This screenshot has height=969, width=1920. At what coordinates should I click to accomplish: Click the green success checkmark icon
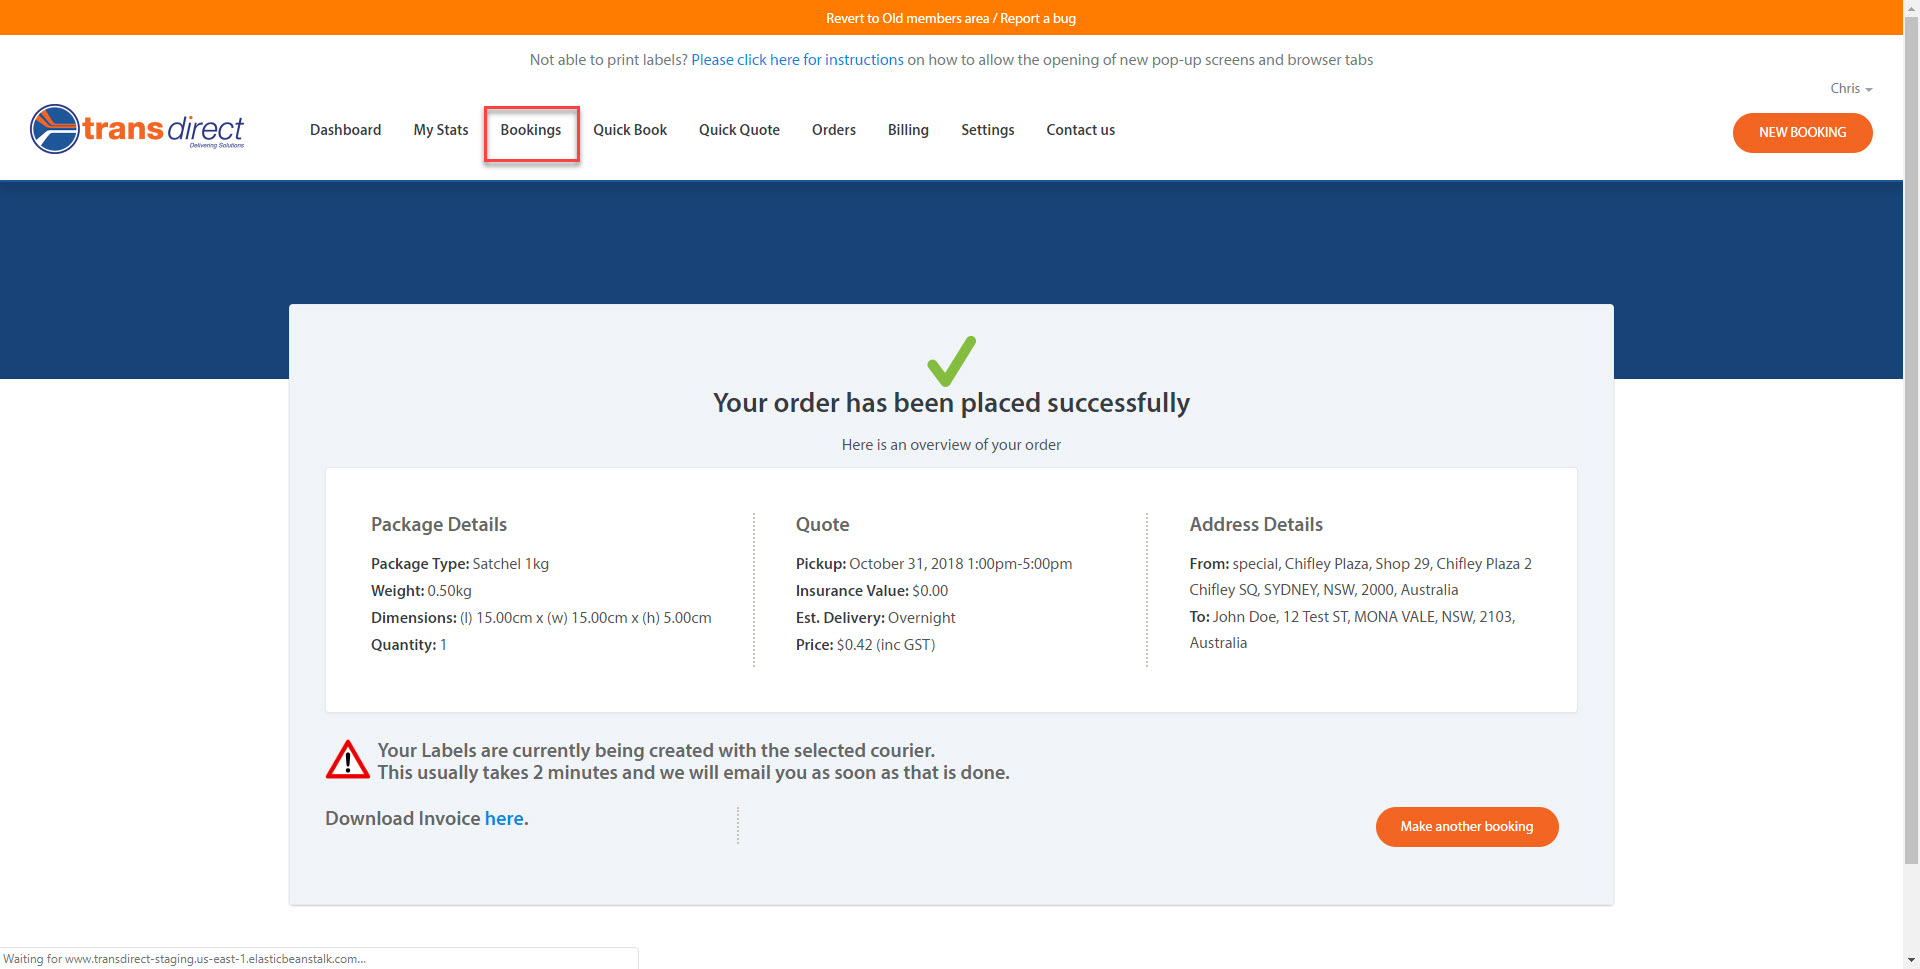(950, 360)
